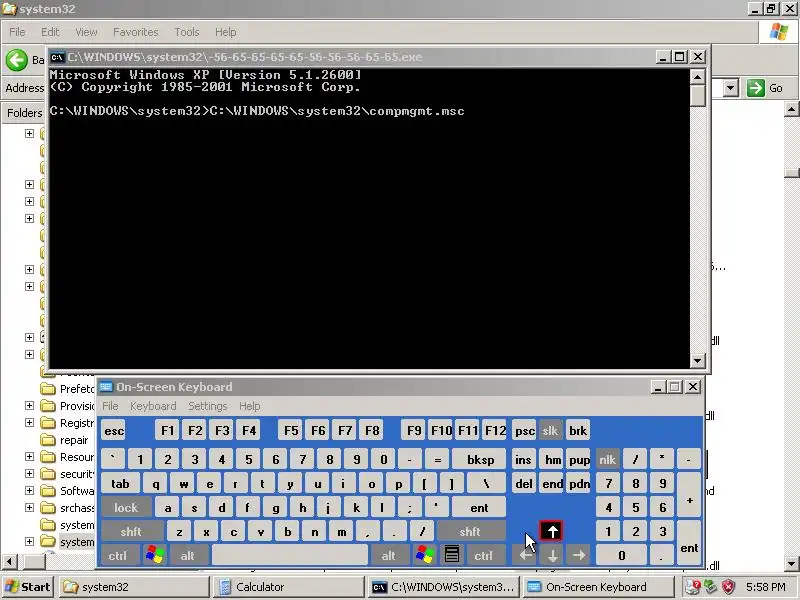
Task: Click the green Go arrow button
Action: [x=756, y=88]
